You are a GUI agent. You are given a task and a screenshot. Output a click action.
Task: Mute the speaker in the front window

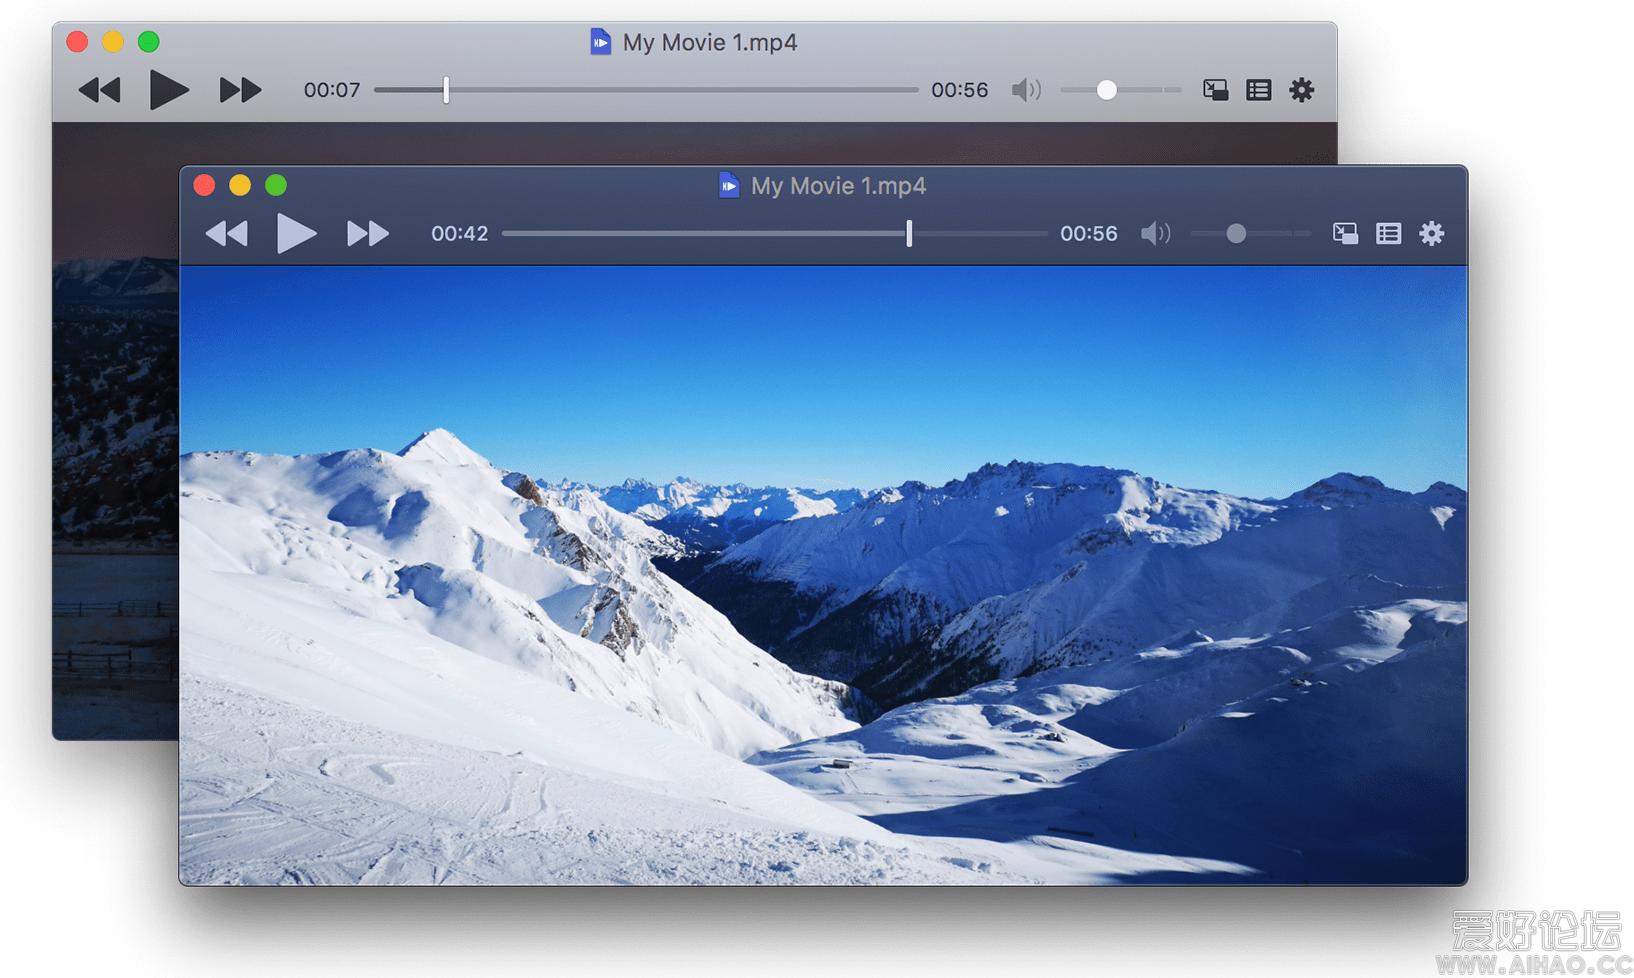[x=1154, y=234]
